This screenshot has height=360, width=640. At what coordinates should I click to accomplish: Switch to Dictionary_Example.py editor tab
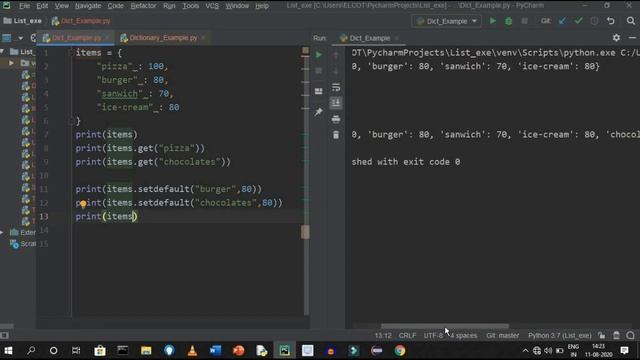pos(163,38)
